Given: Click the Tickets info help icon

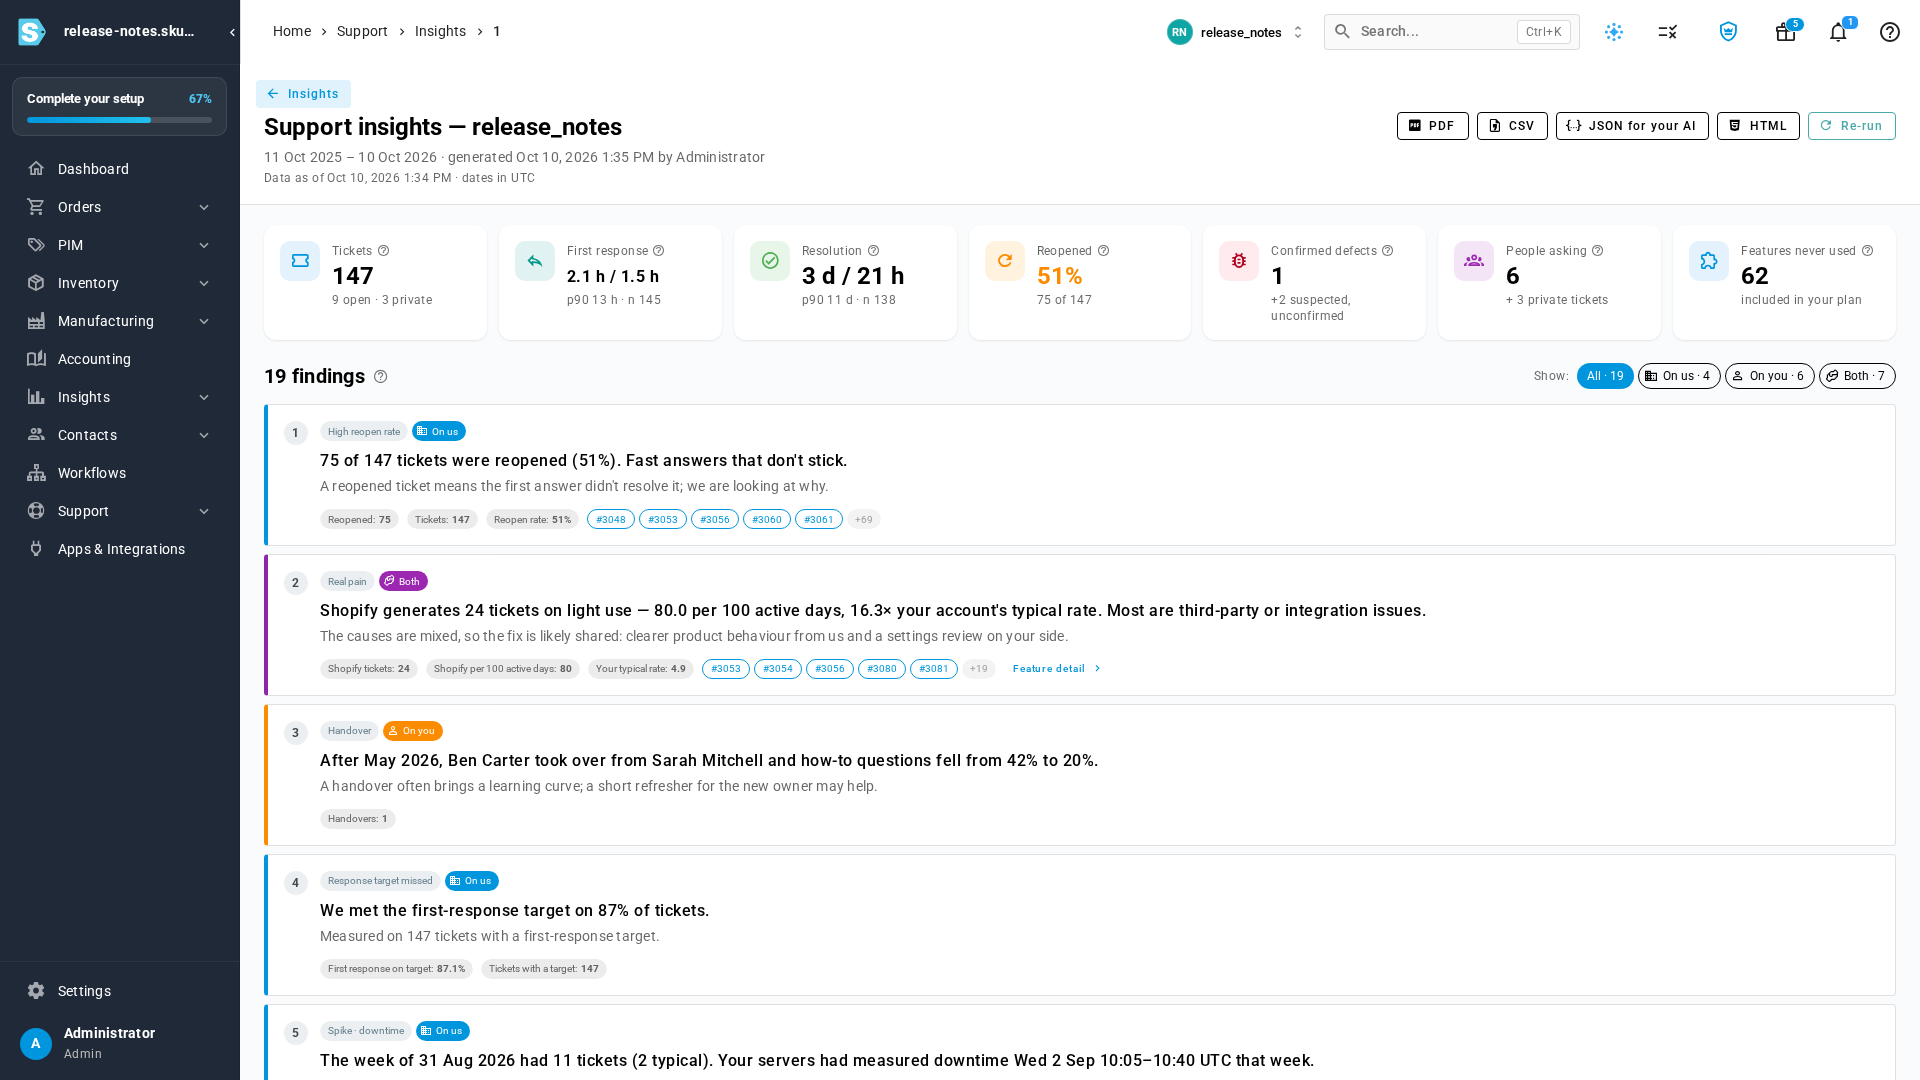Looking at the screenshot, I should 383,251.
